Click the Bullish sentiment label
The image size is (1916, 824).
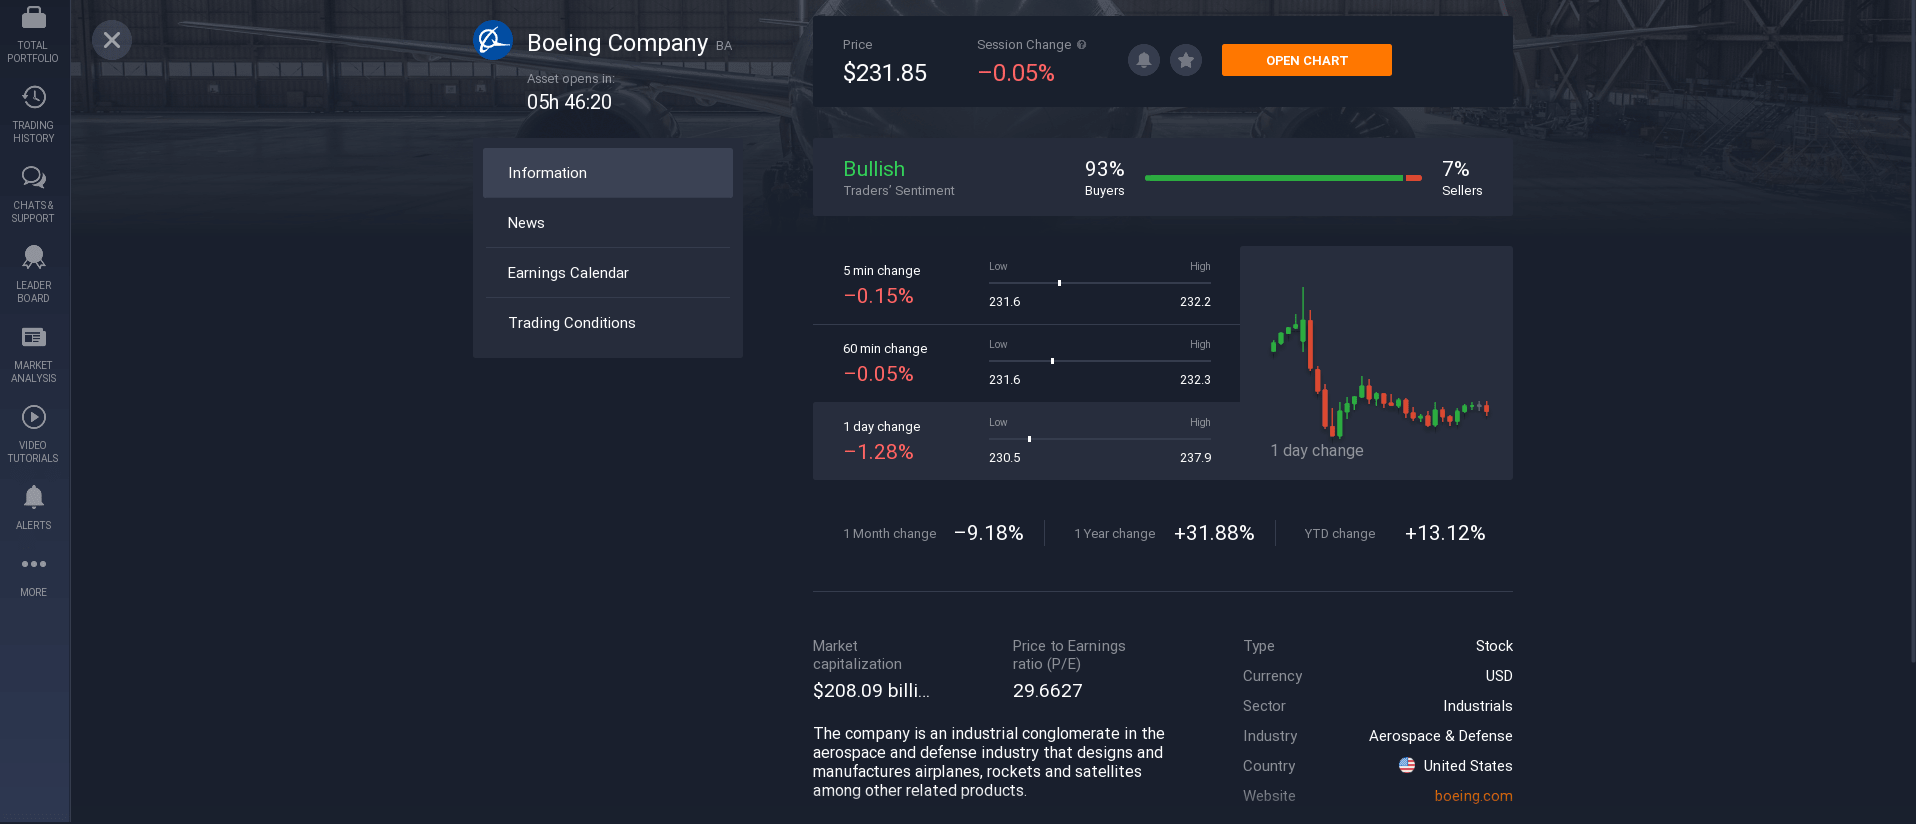point(874,169)
